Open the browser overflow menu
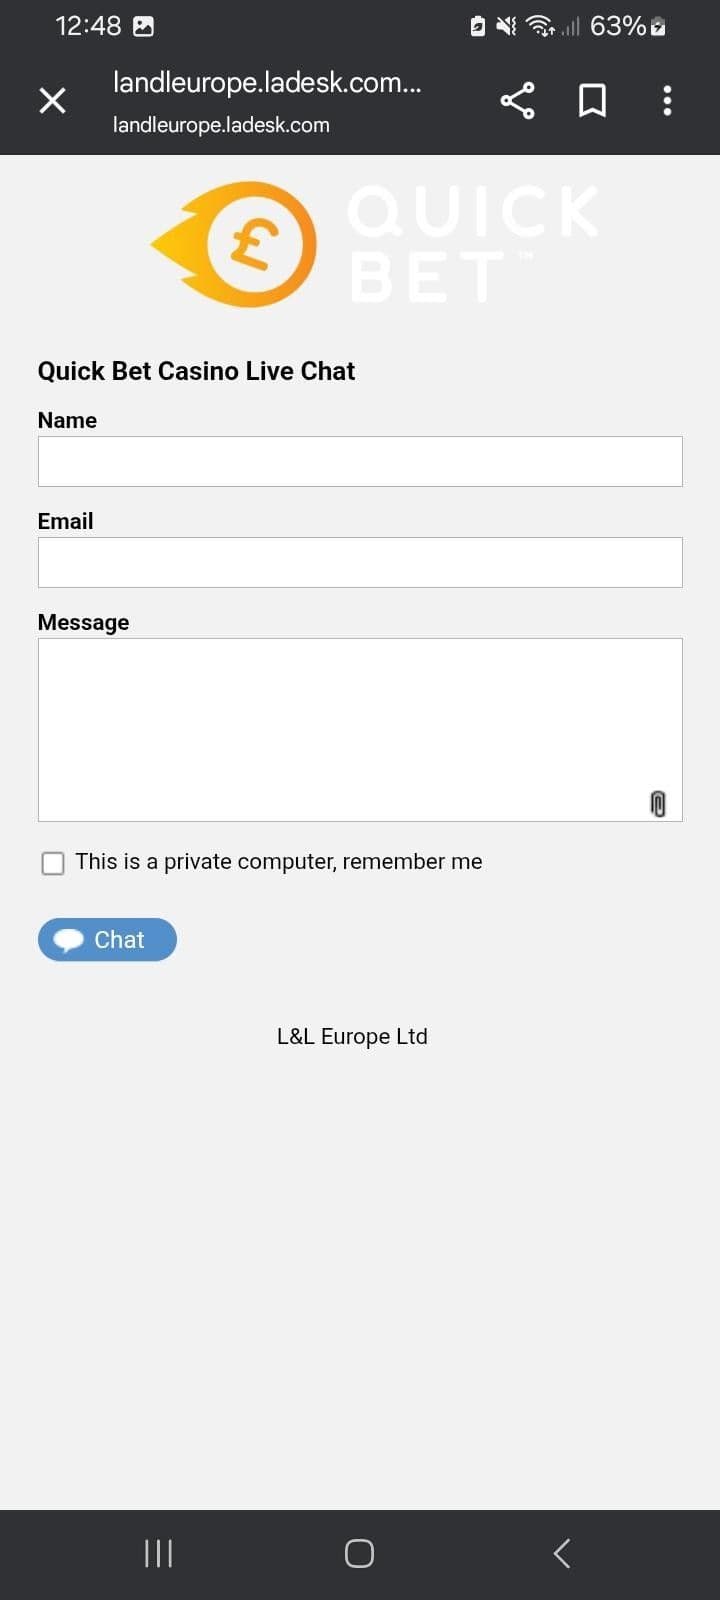The width and height of the screenshot is (720, 1600). point(667,100)
